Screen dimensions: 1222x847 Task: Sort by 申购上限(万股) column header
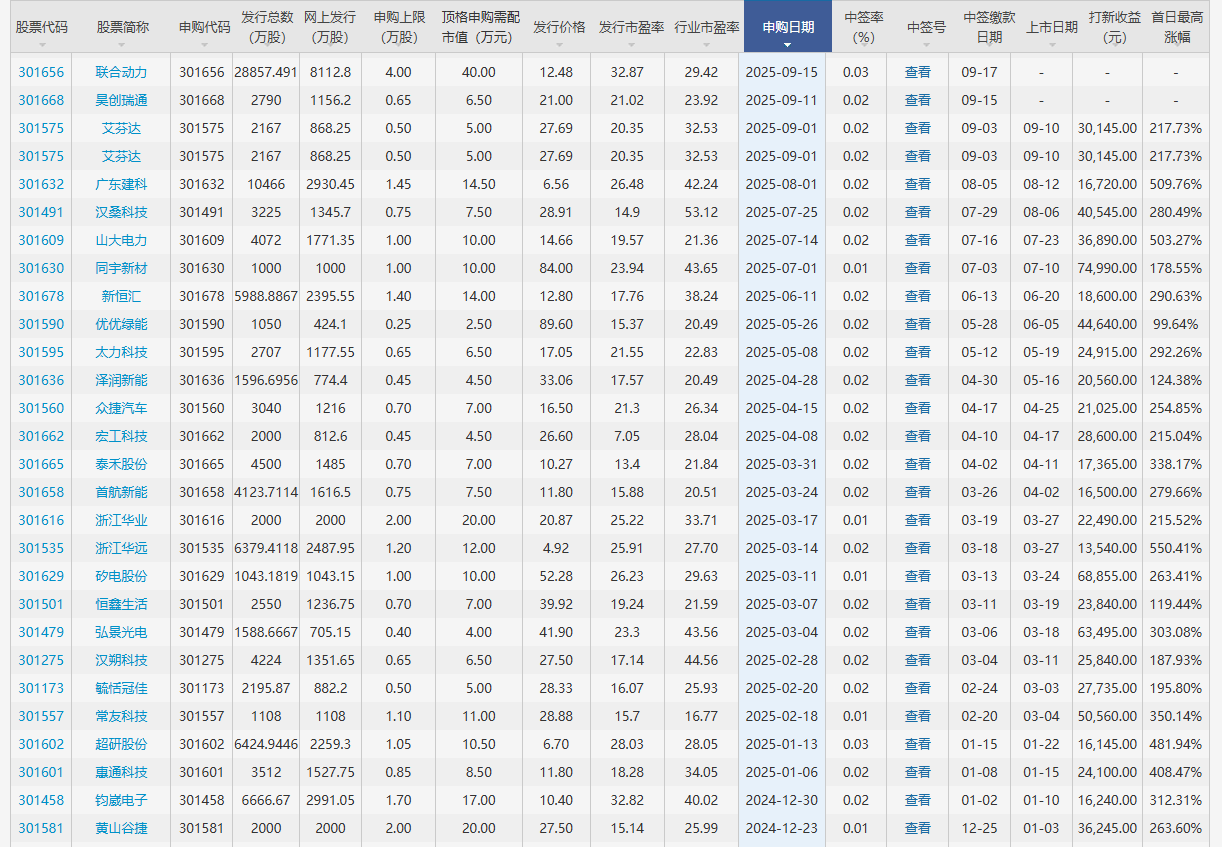(x=398, y=27)
